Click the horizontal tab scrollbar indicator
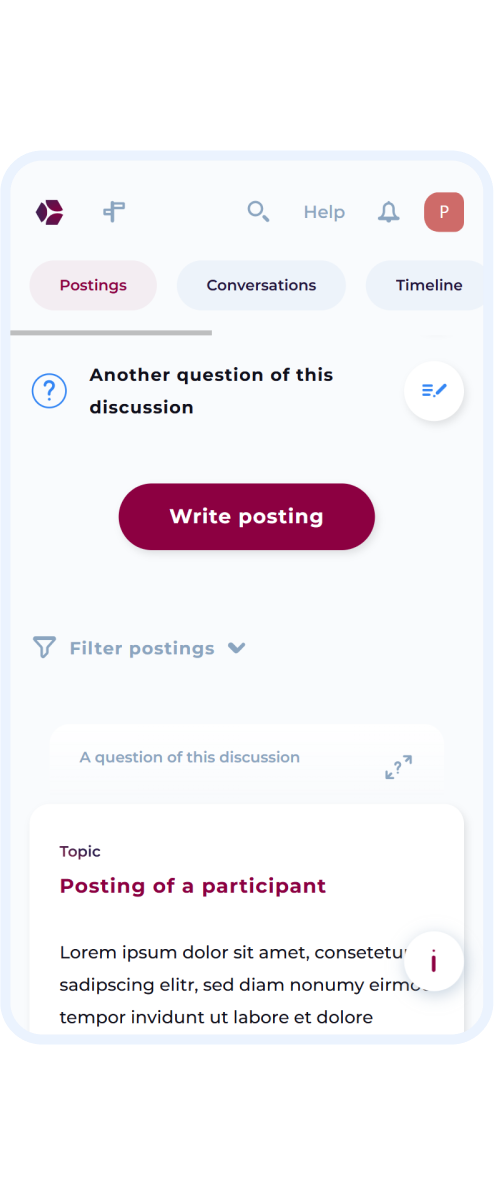Screen dimensions: 494x1195 point(111,332)
